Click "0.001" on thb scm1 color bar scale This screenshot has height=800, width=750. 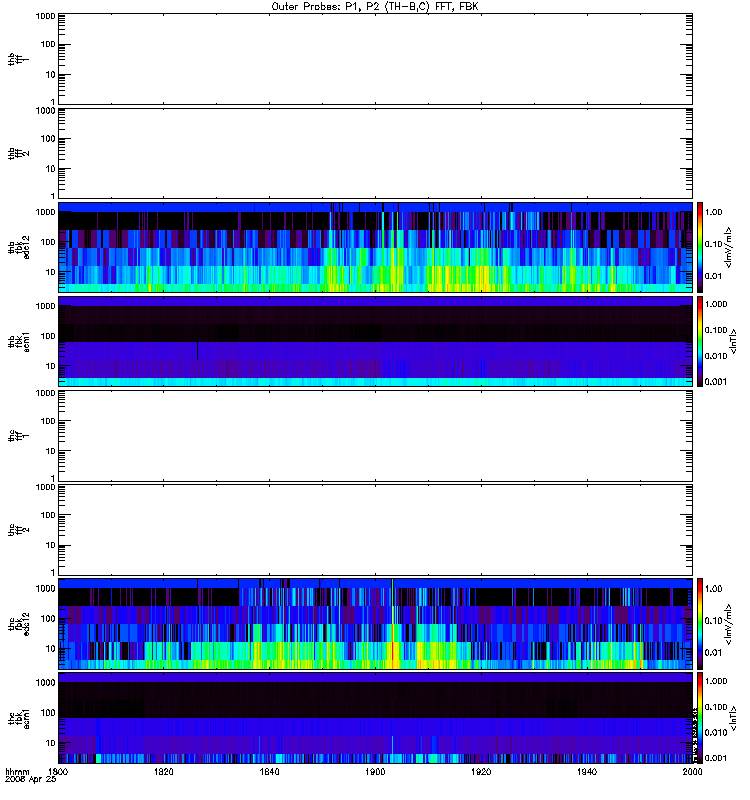pyautogui.click(x=716, y=382)
